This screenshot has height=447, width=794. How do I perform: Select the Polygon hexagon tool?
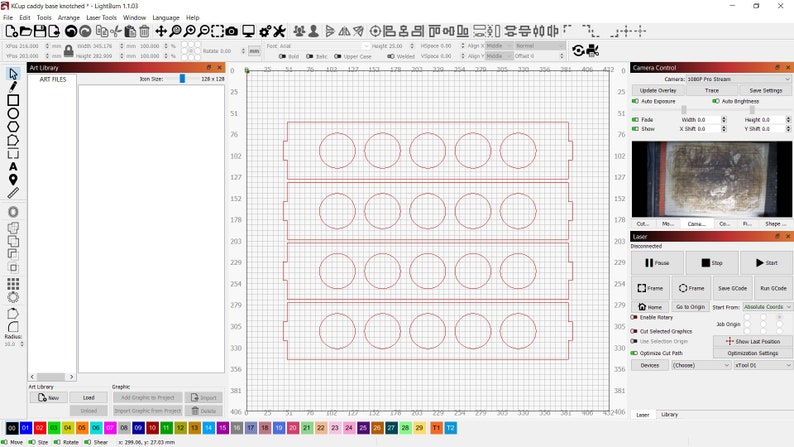pos(13,127)
